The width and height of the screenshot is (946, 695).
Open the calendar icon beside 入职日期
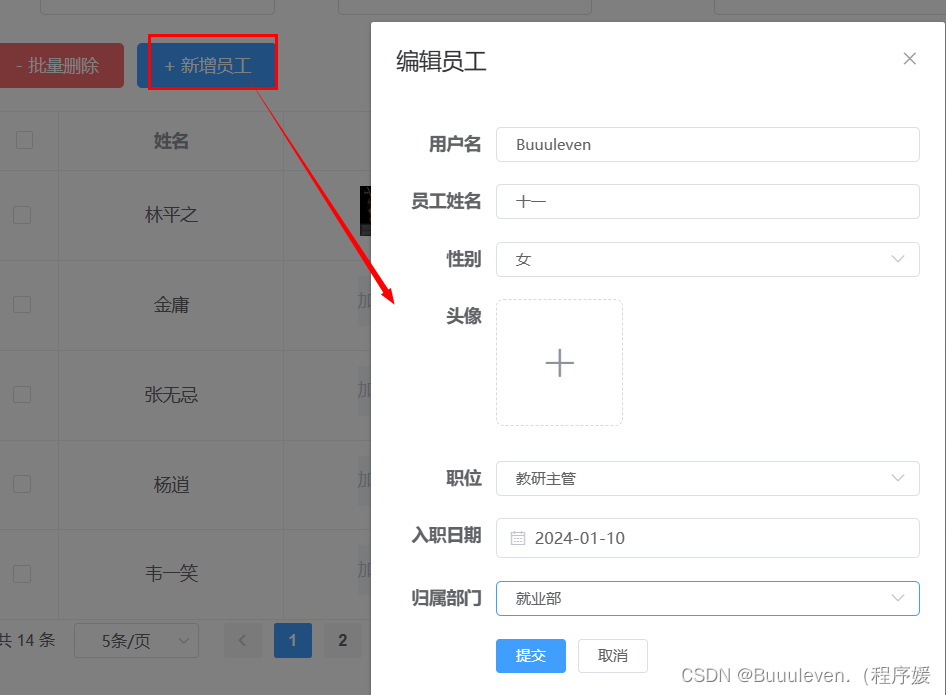[518, 538]
